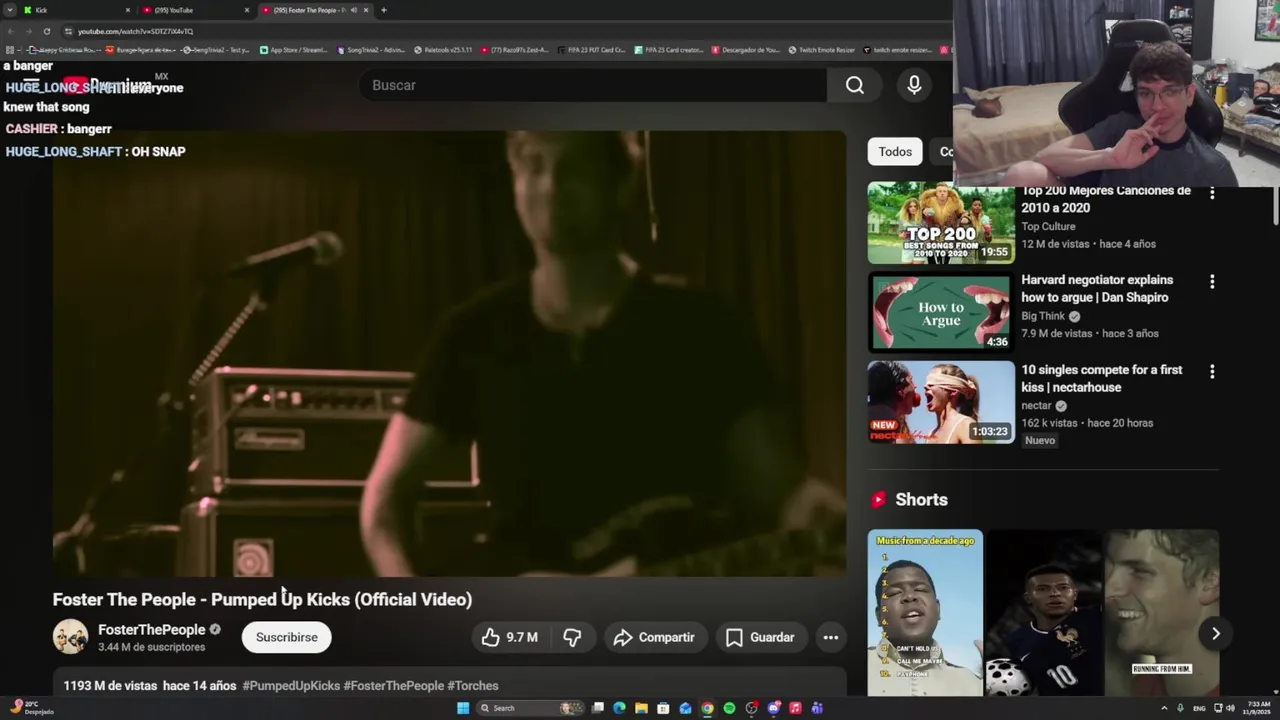Viewport: 1280px width, 720px height.
Task: Show hidden system tray icons
Action: coord(1164,708)
